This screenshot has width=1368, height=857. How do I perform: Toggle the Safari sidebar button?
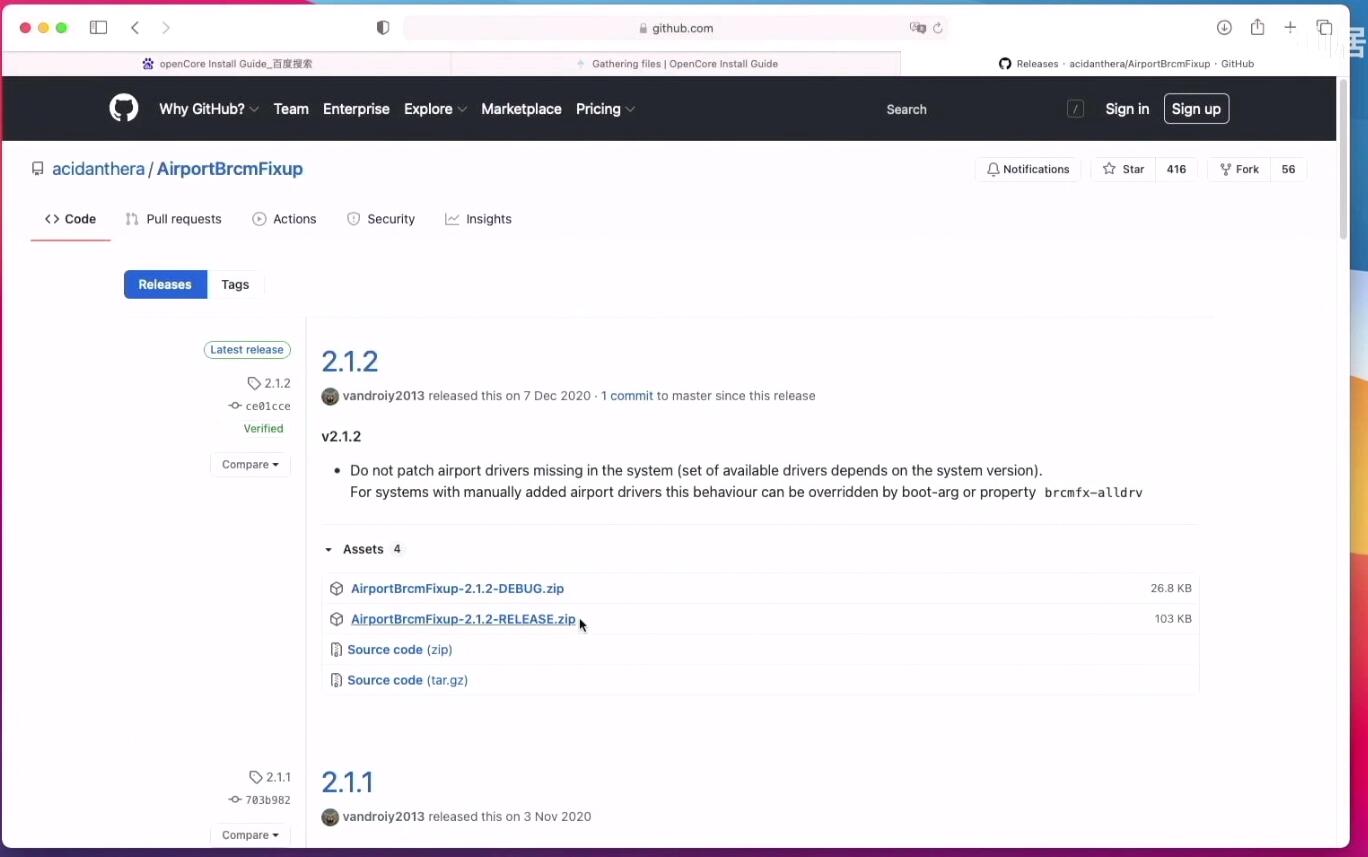coord(98,28)
